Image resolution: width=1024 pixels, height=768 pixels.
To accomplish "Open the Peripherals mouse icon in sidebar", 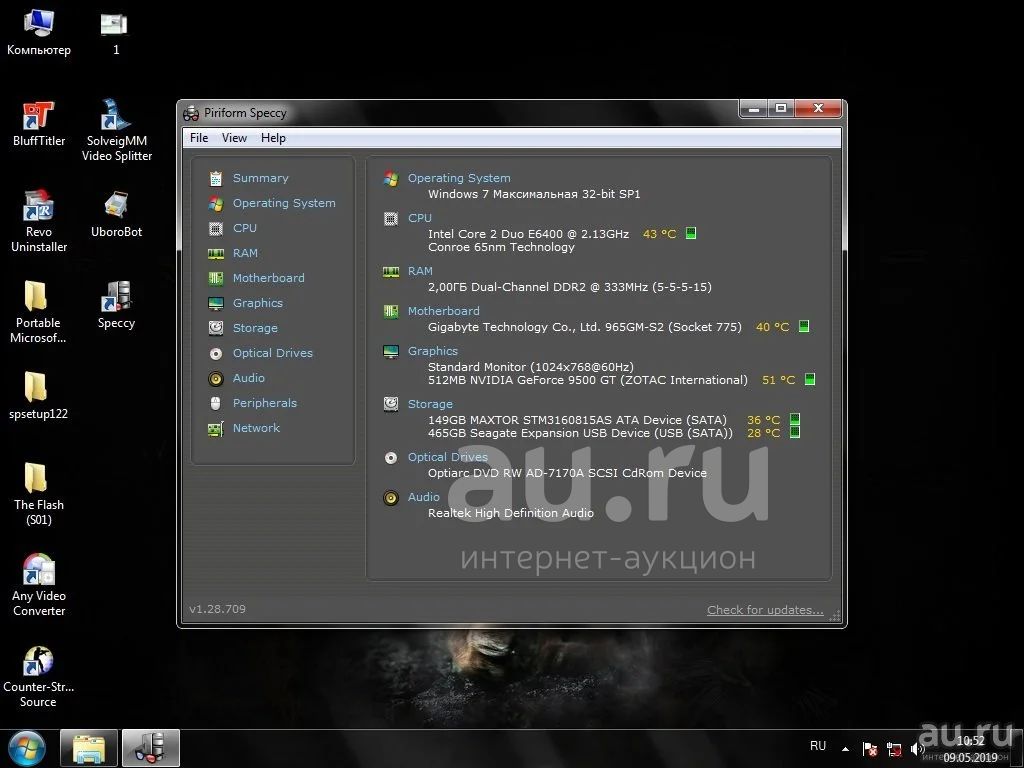I will click(x=216, y=403).
